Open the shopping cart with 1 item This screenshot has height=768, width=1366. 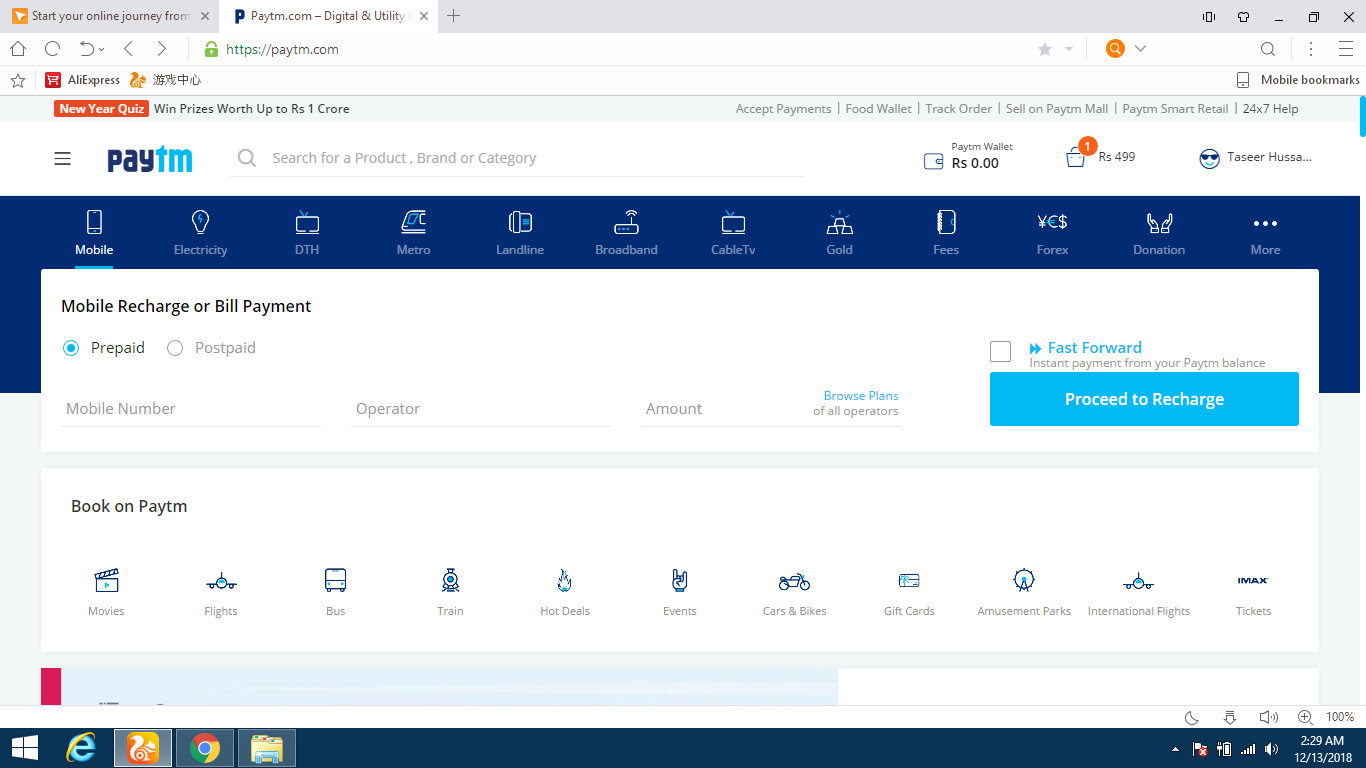1100,156
